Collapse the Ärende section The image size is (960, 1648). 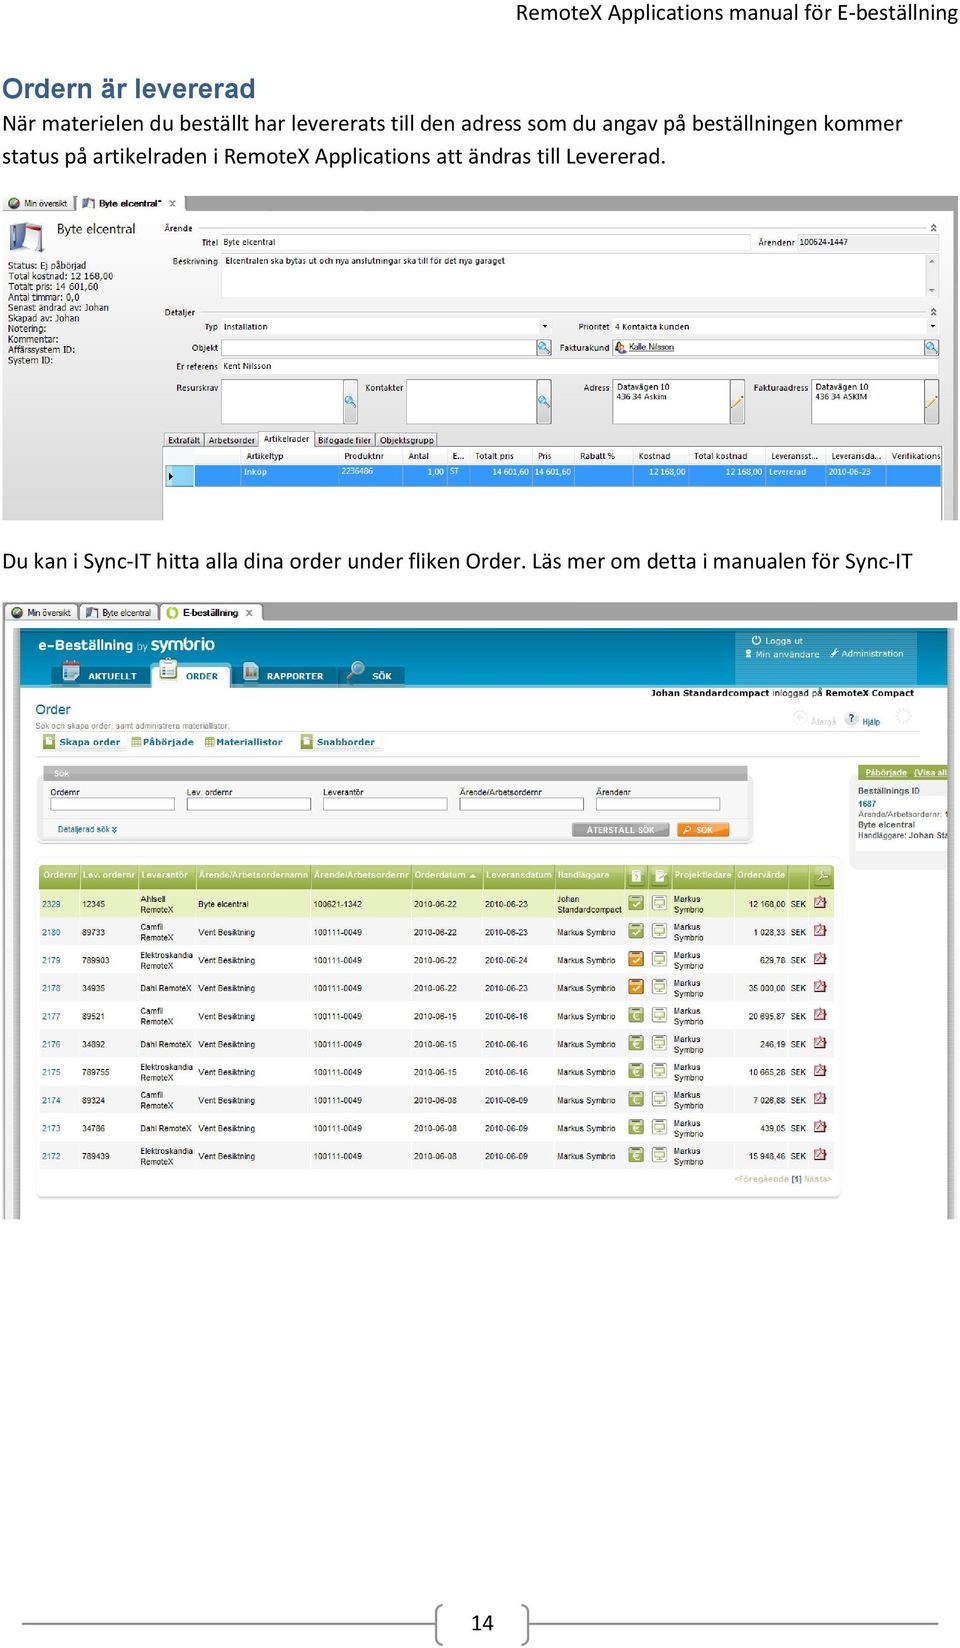pyautogui.click(x=934, y=228)
